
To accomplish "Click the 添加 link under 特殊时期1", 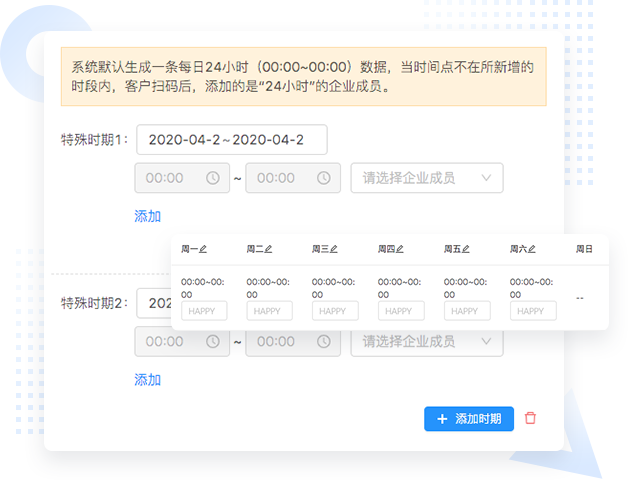I will point(147,216).
